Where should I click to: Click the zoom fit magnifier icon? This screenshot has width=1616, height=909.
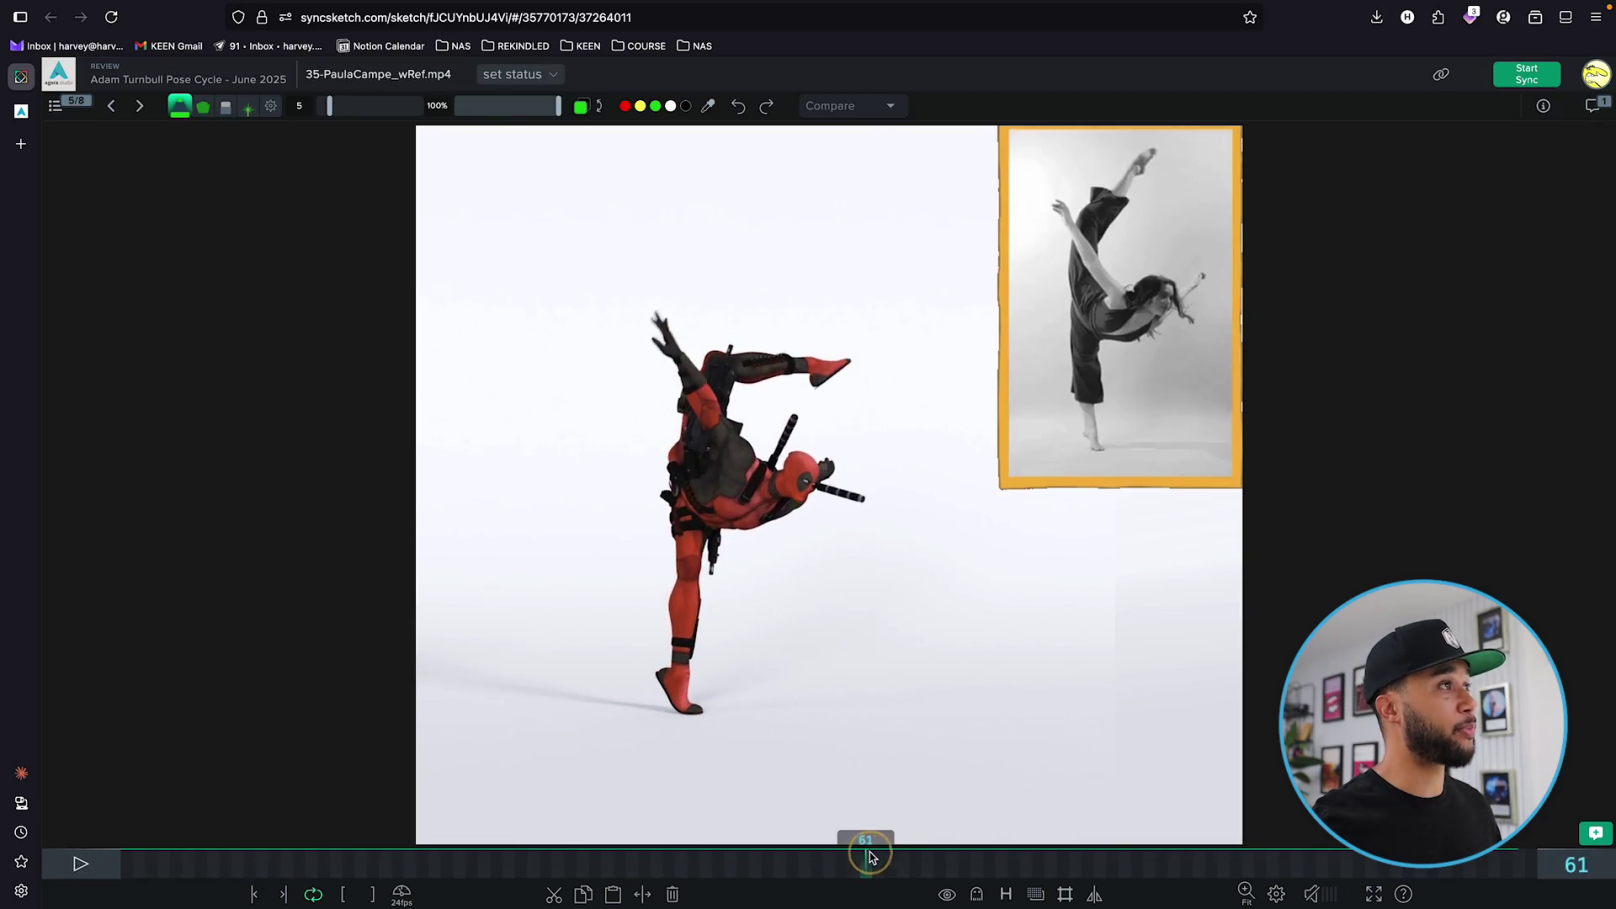(x=1246, y=892)
